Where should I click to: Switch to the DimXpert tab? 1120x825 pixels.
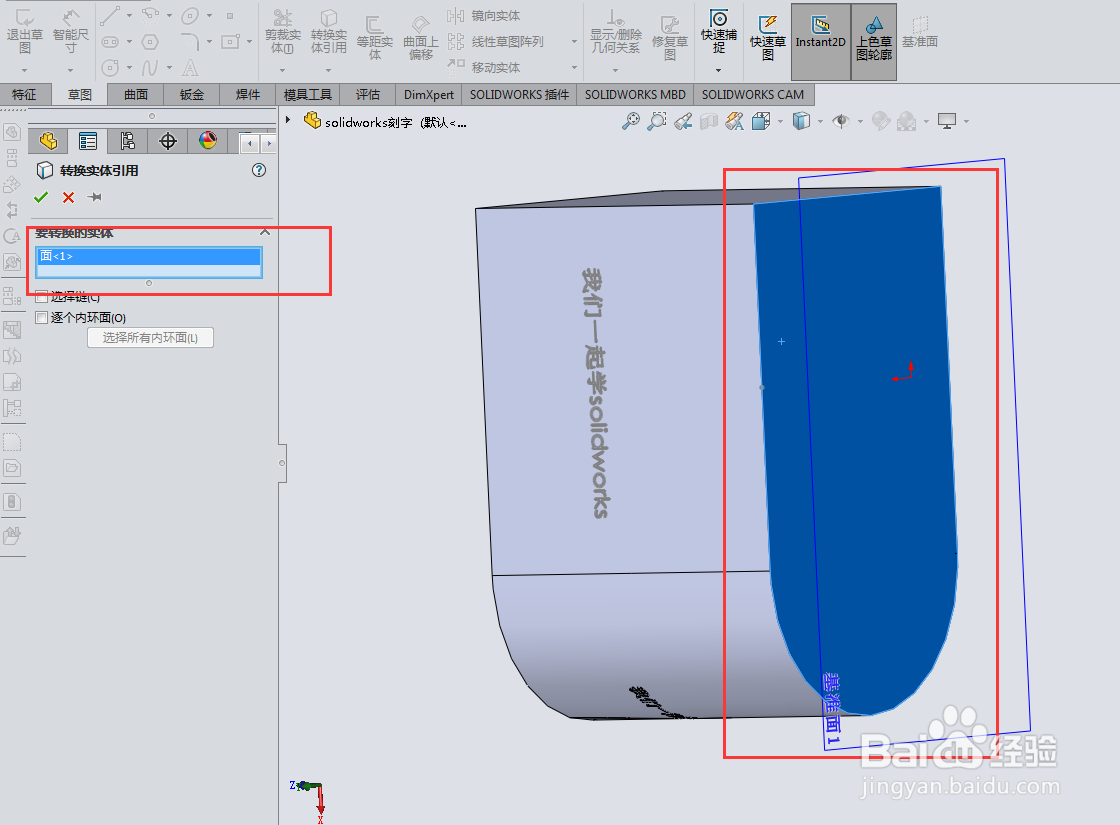(x=429, y=94)
